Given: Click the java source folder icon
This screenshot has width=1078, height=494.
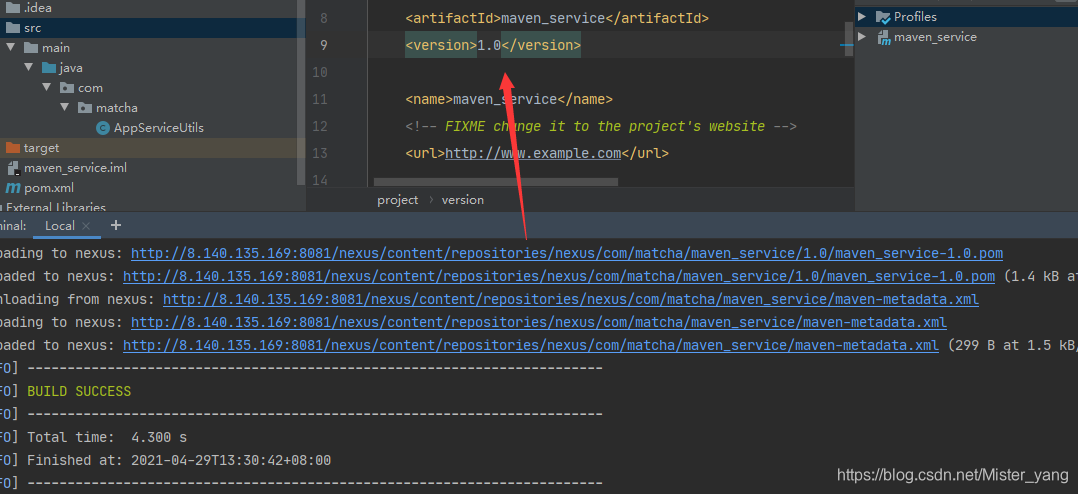Looking at the screenshot, I should (49, 68).
